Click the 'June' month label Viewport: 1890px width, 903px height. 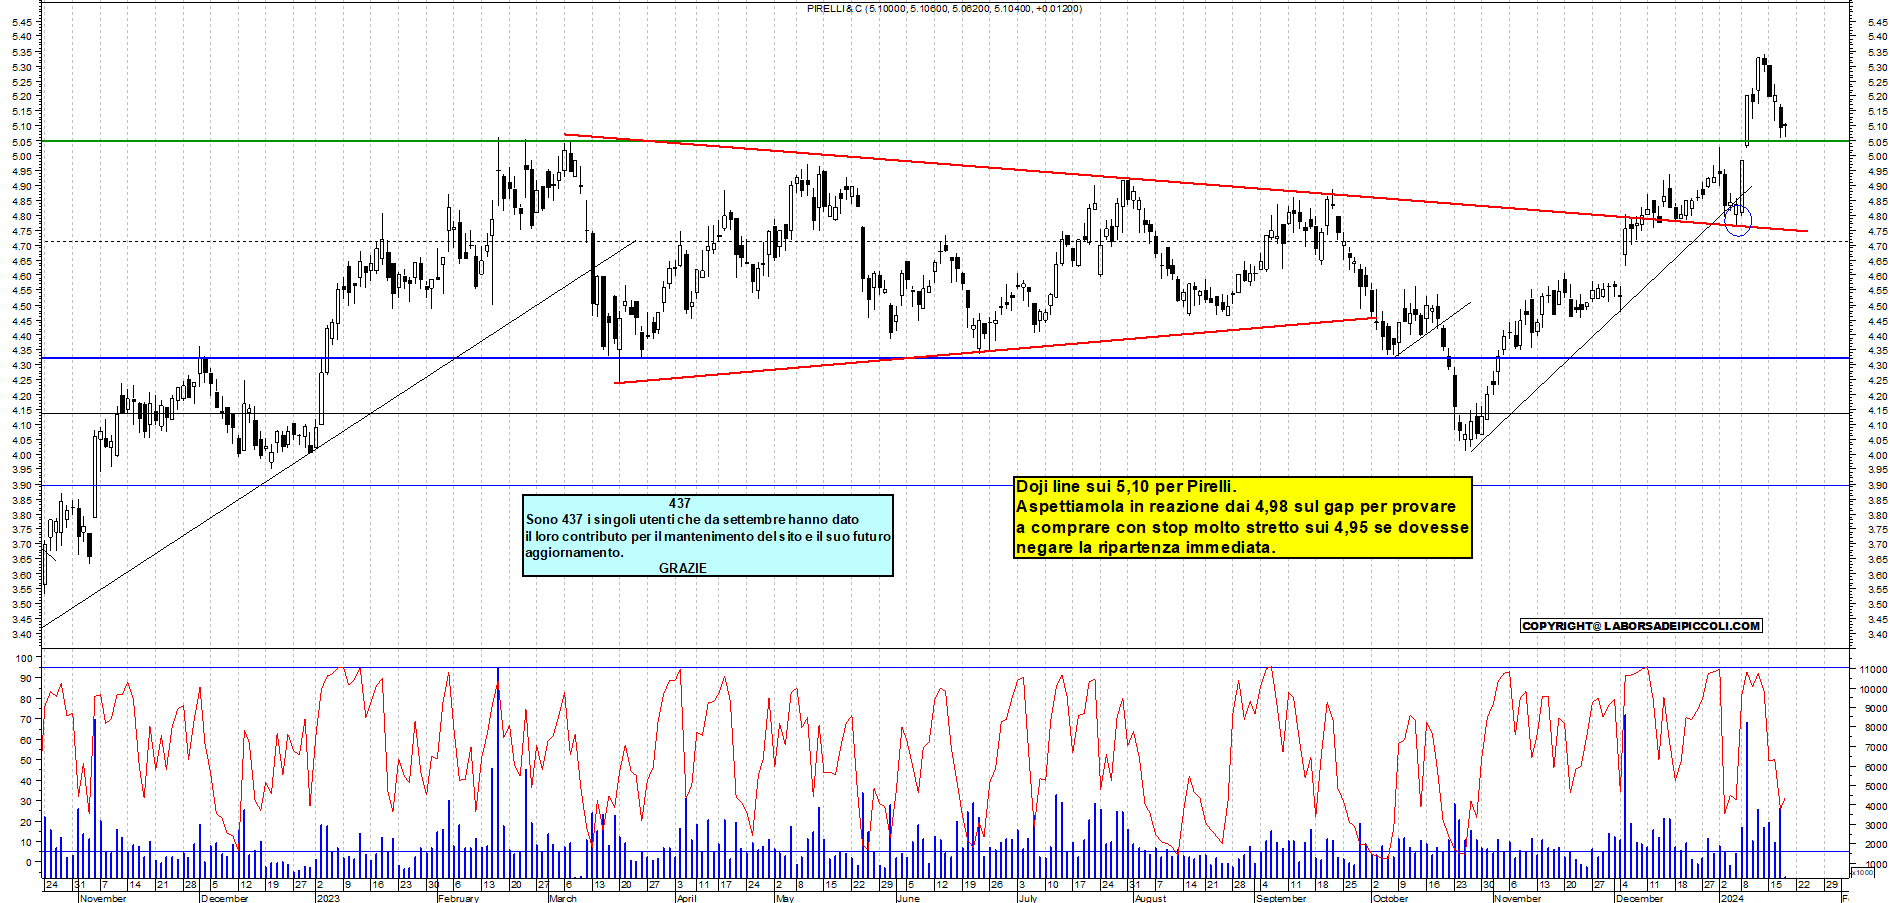pyautogui.click(x=908, y=898)
